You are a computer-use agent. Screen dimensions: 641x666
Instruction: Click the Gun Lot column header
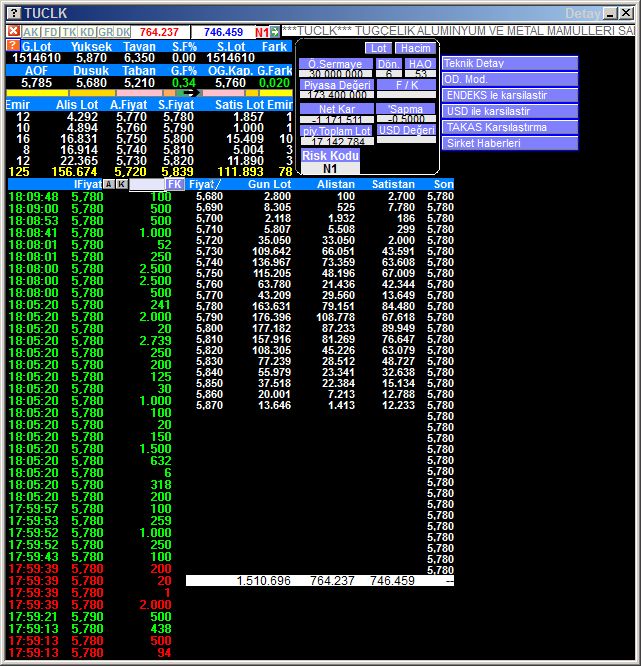coord(269,184)
